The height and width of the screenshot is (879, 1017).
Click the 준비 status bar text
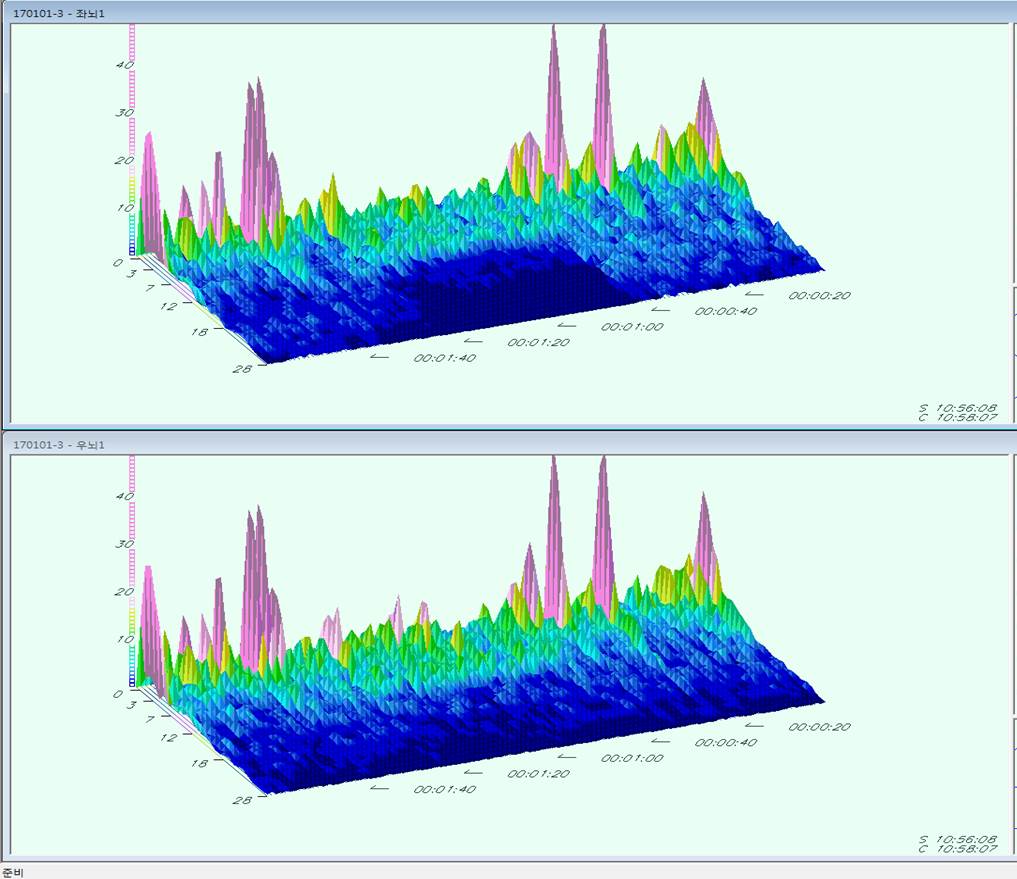(13, 872)
